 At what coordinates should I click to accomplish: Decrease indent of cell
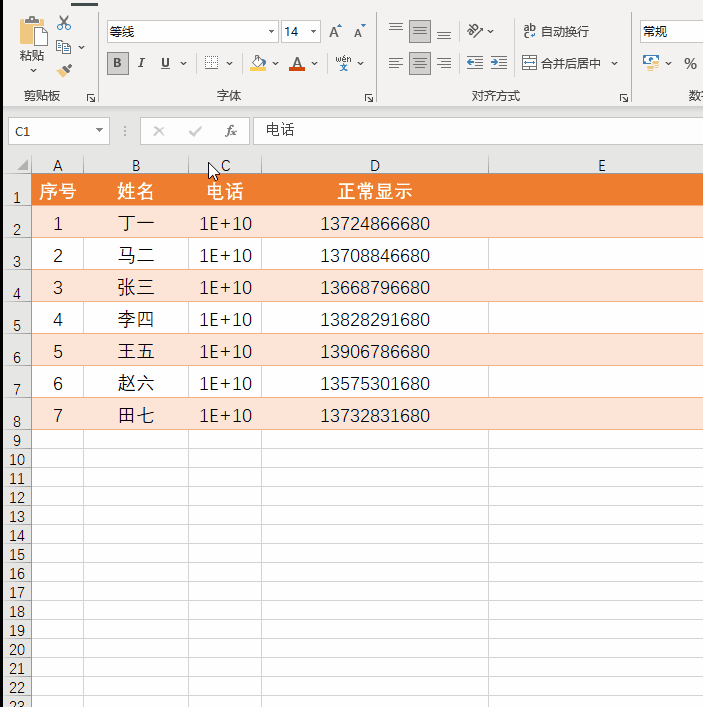pyautogui.click(x=475, y=63)
